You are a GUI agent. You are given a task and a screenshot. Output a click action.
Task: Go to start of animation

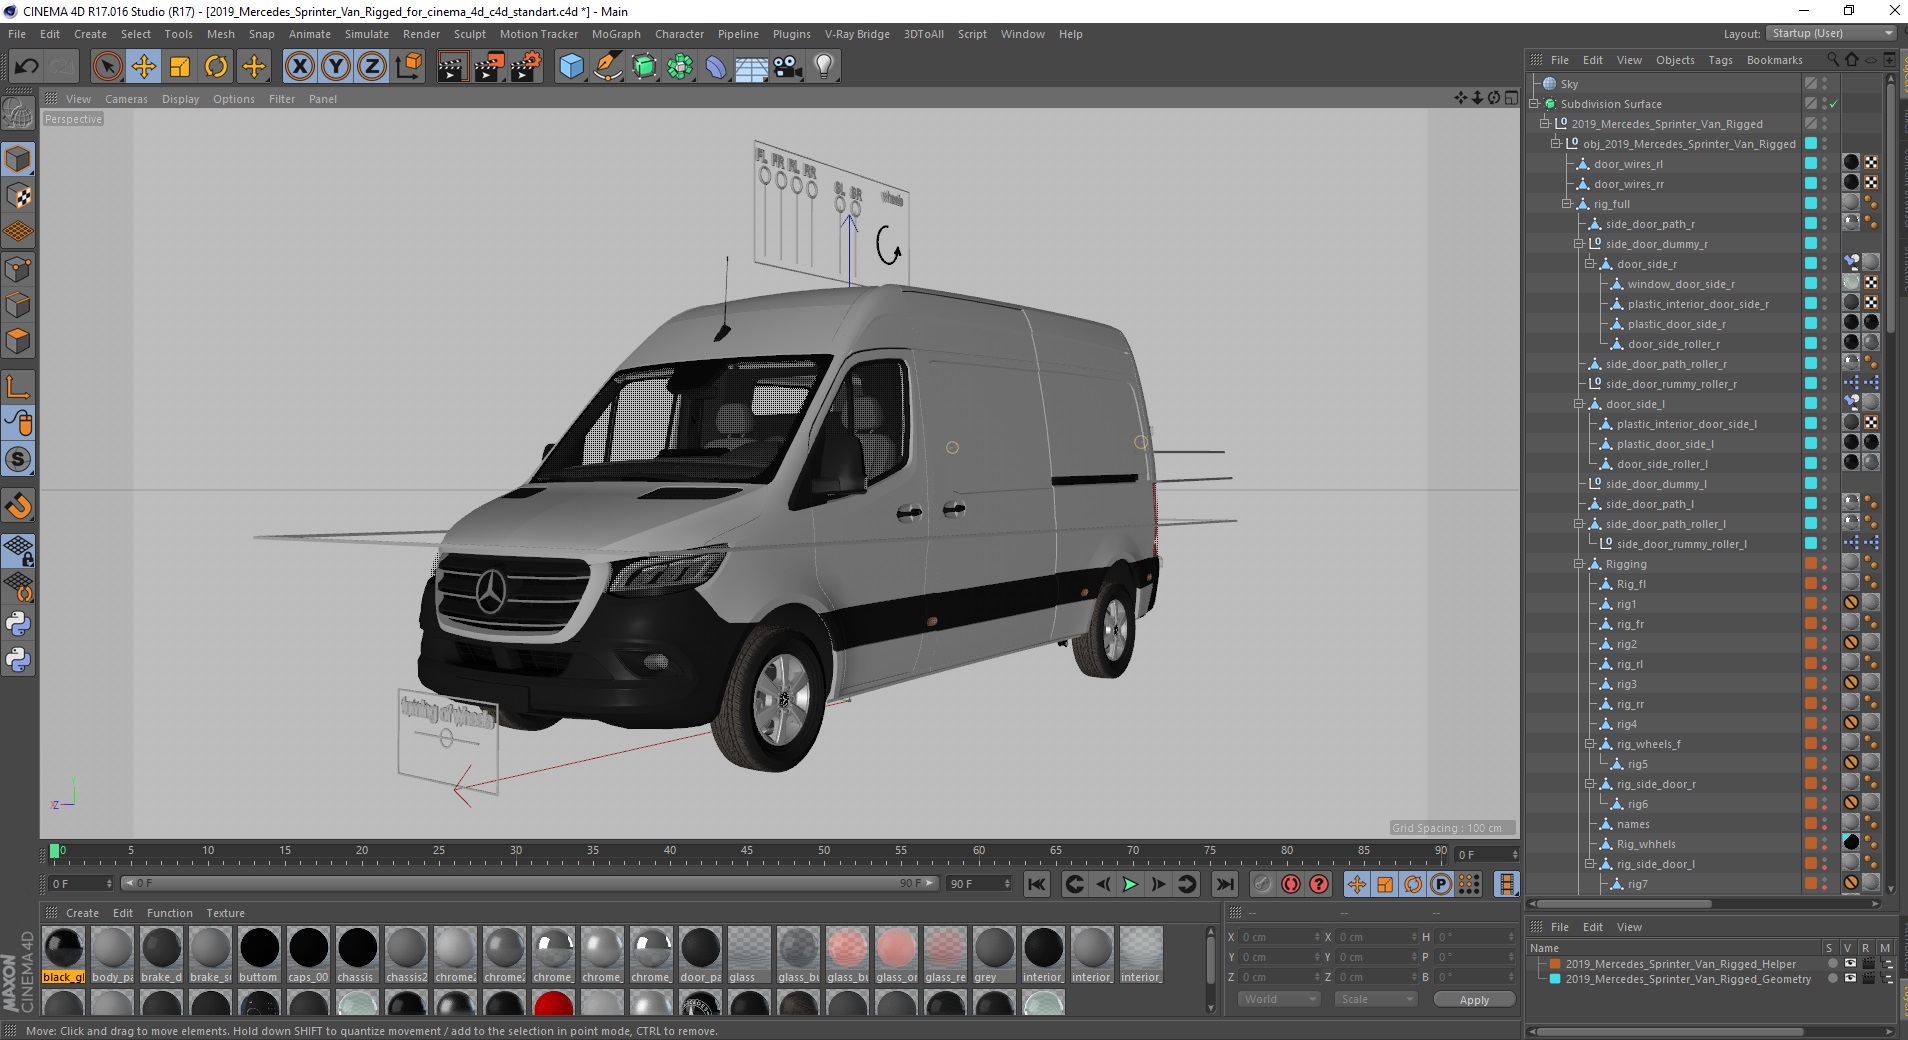(x=1037, y=884)
